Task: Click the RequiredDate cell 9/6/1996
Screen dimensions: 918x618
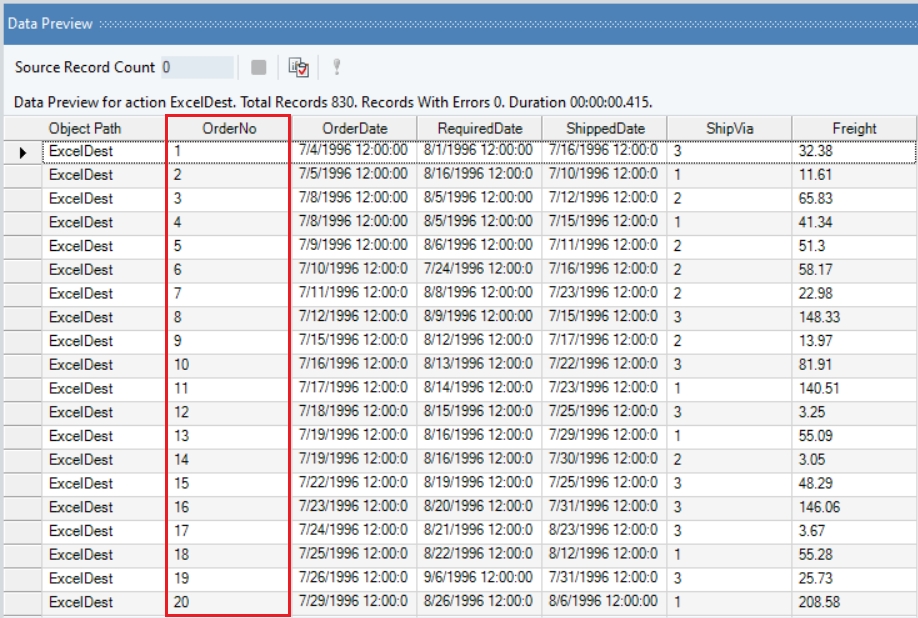Action: coord(480,578)
